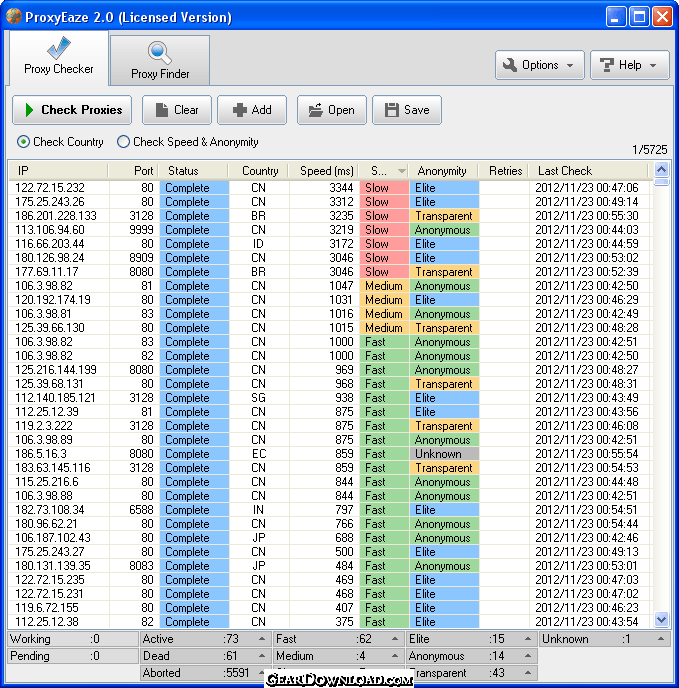Click the Pending :0 status entry
The image size is (679, 688).
tap(73, 656)
